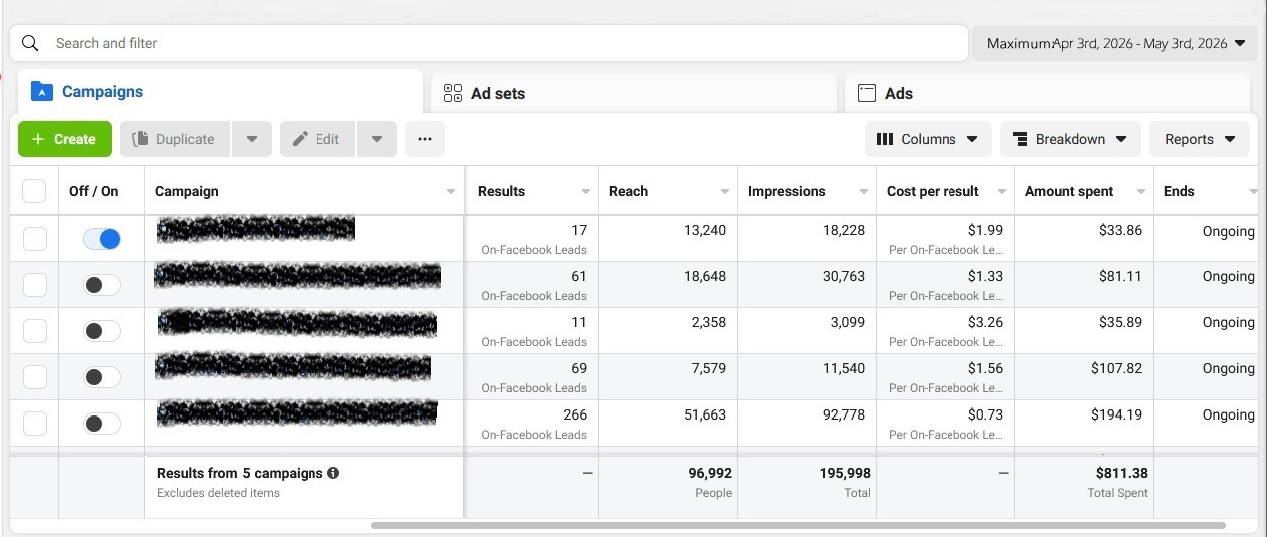Click the Campaigns folder icon
This screenshot has width=1267, height=537.
click(41, 91)
